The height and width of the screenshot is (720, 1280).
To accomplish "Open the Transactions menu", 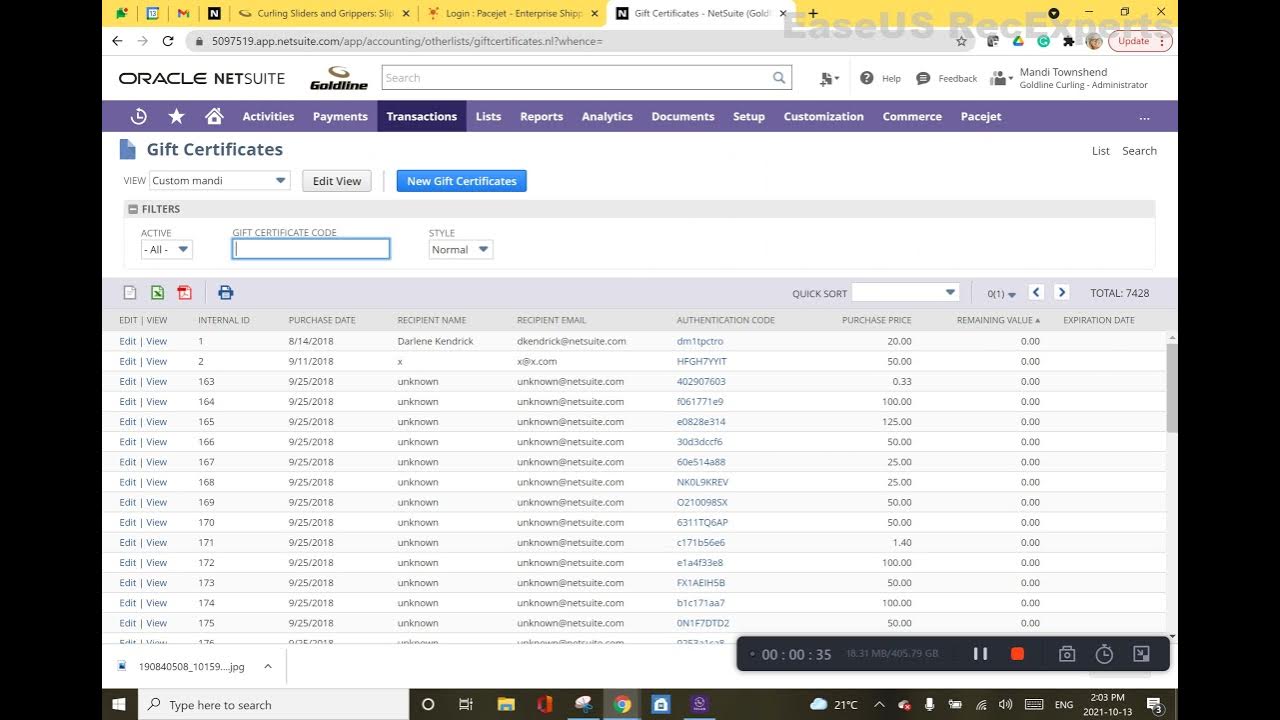I will 421,116.
